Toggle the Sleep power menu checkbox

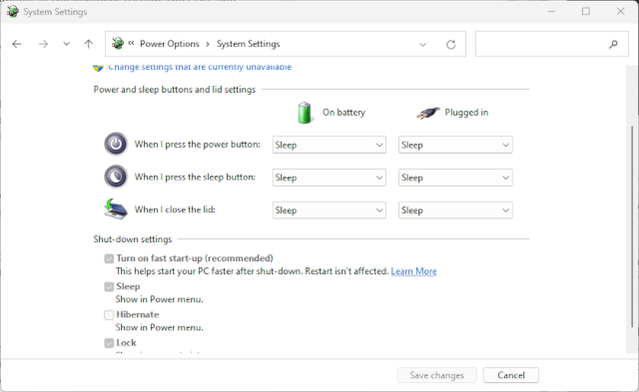109,286
